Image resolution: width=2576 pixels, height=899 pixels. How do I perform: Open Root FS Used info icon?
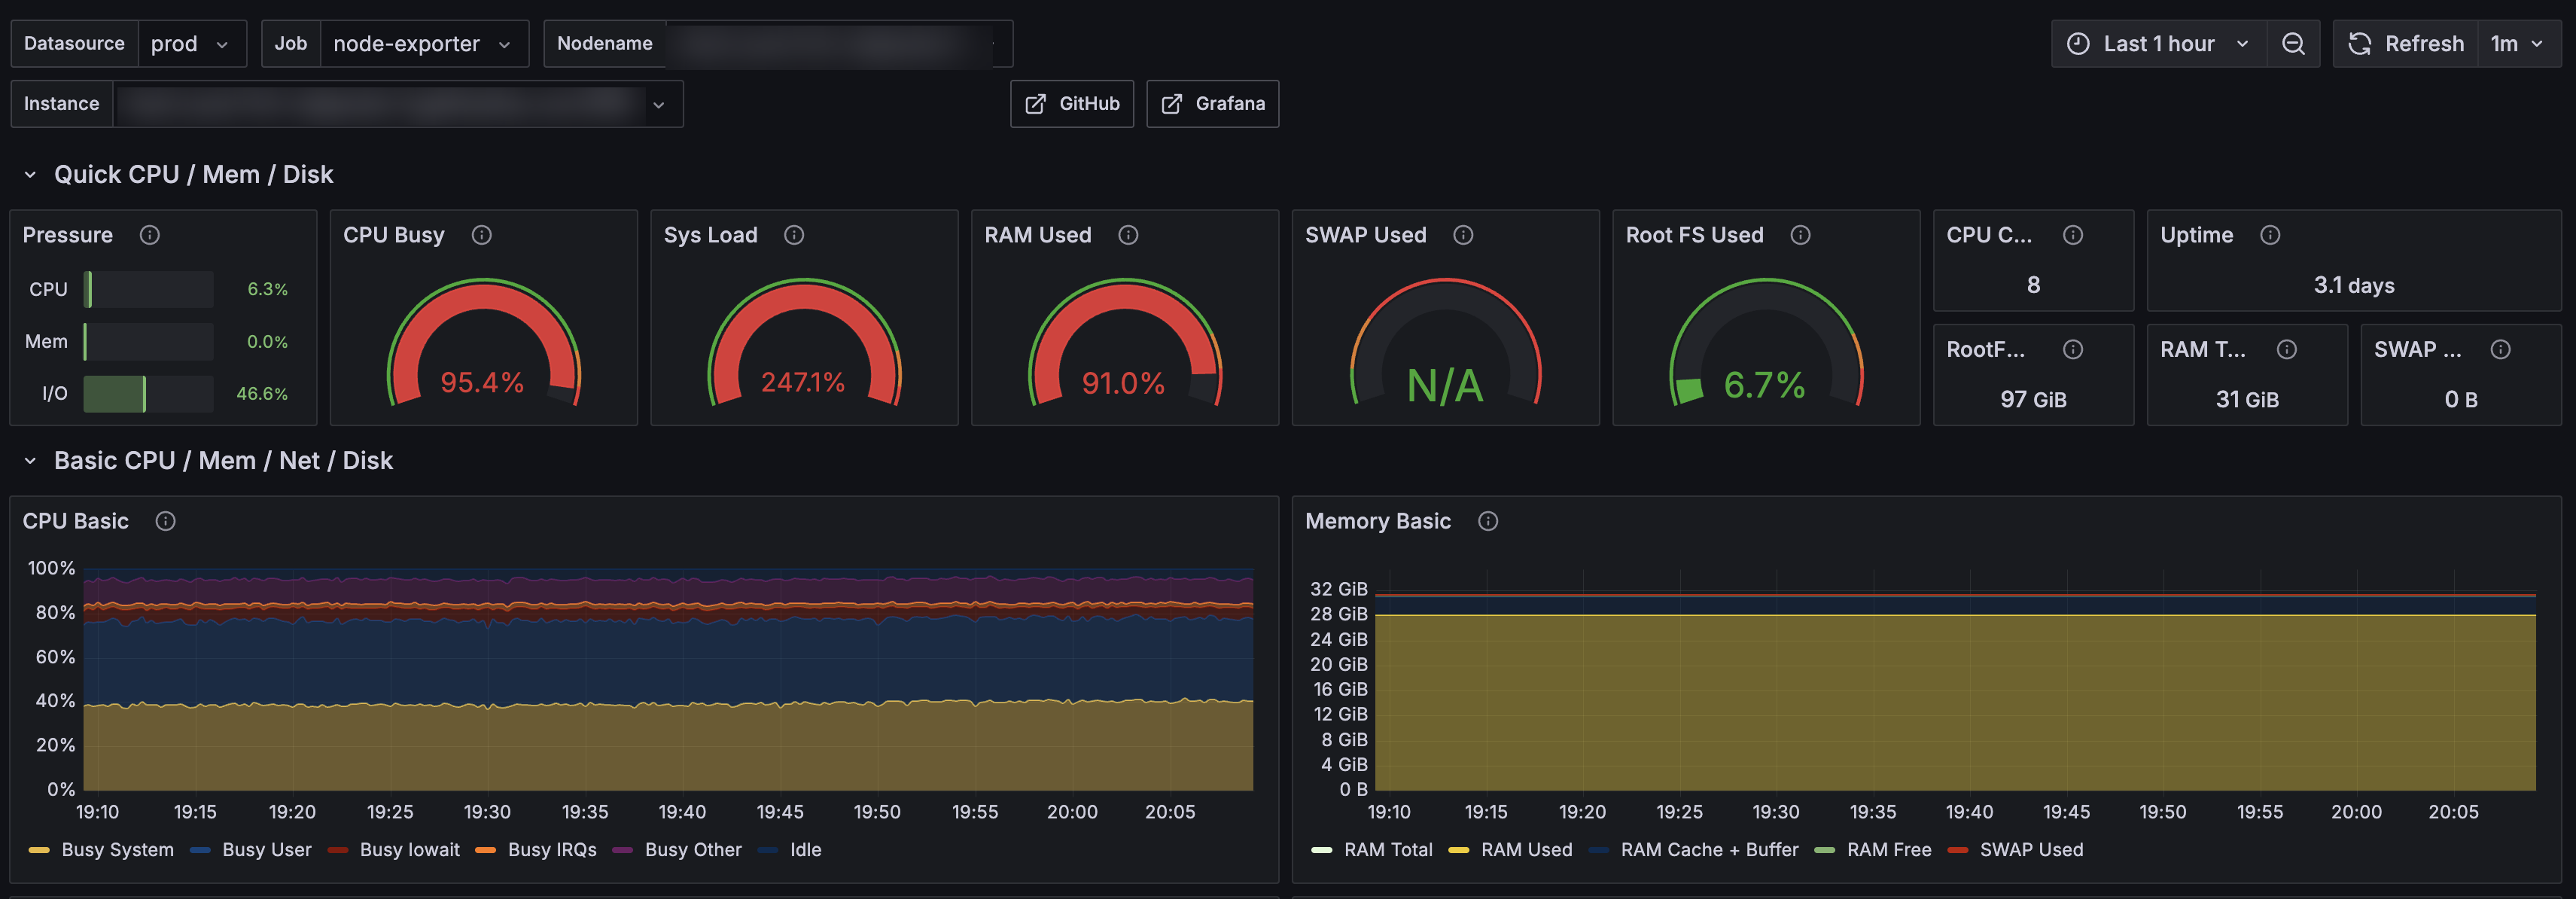(1800, 235)
